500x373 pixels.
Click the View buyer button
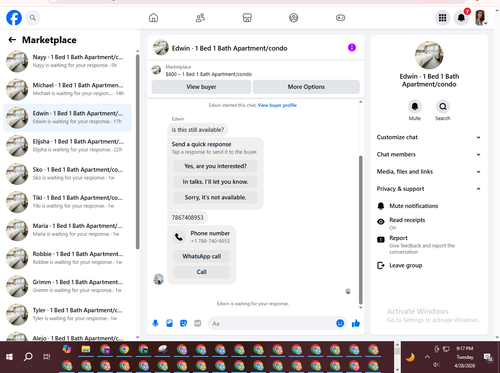[x=201, y=87]
